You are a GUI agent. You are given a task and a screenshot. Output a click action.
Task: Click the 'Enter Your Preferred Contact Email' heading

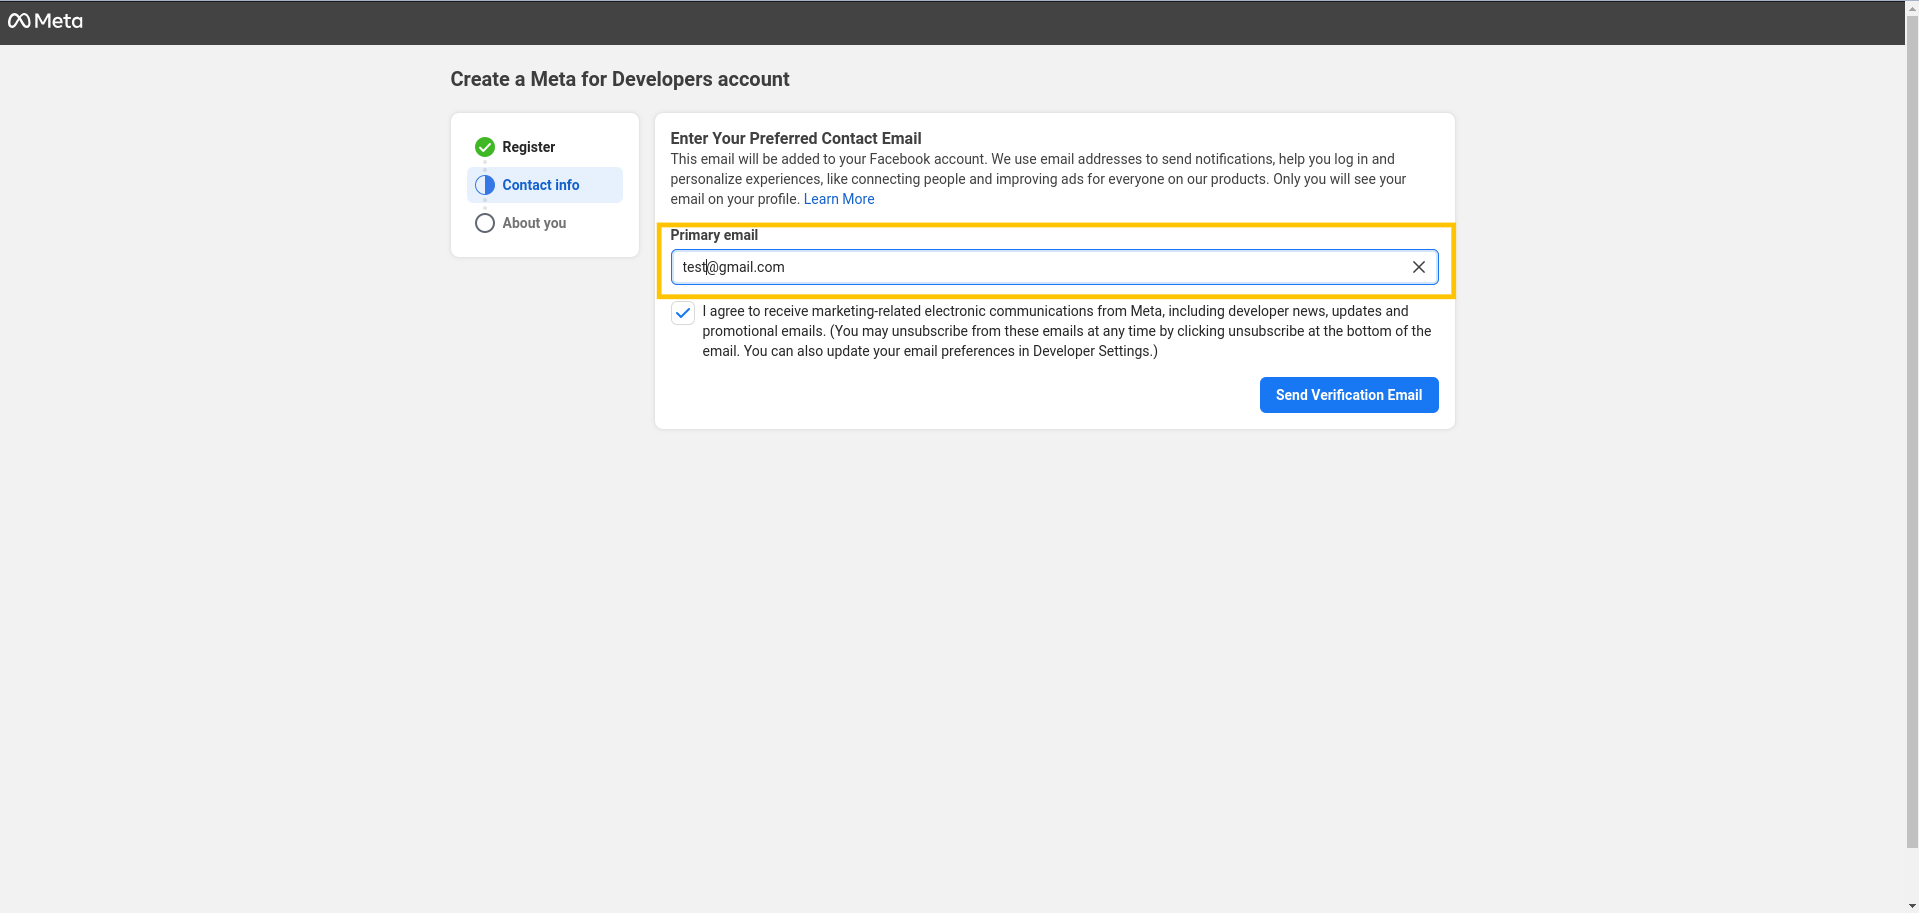click(x=796, y=138)
